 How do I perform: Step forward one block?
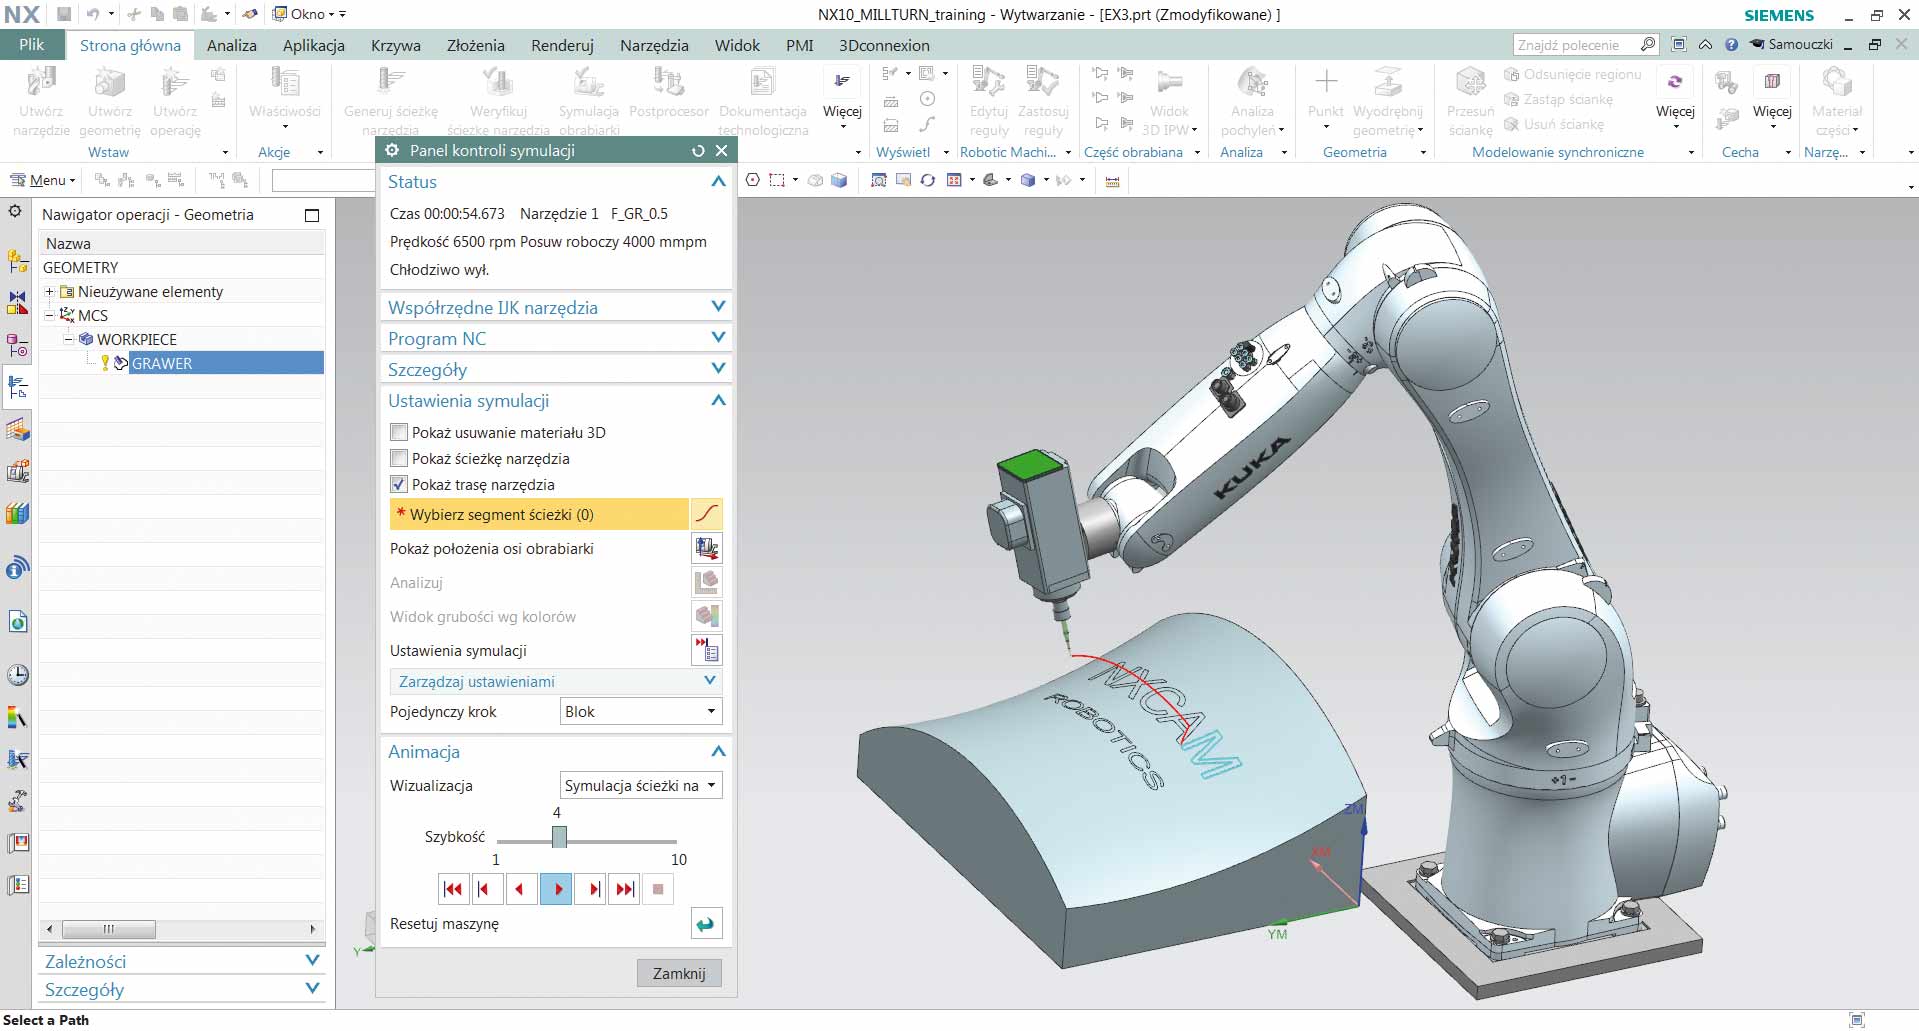coord(593,889)
